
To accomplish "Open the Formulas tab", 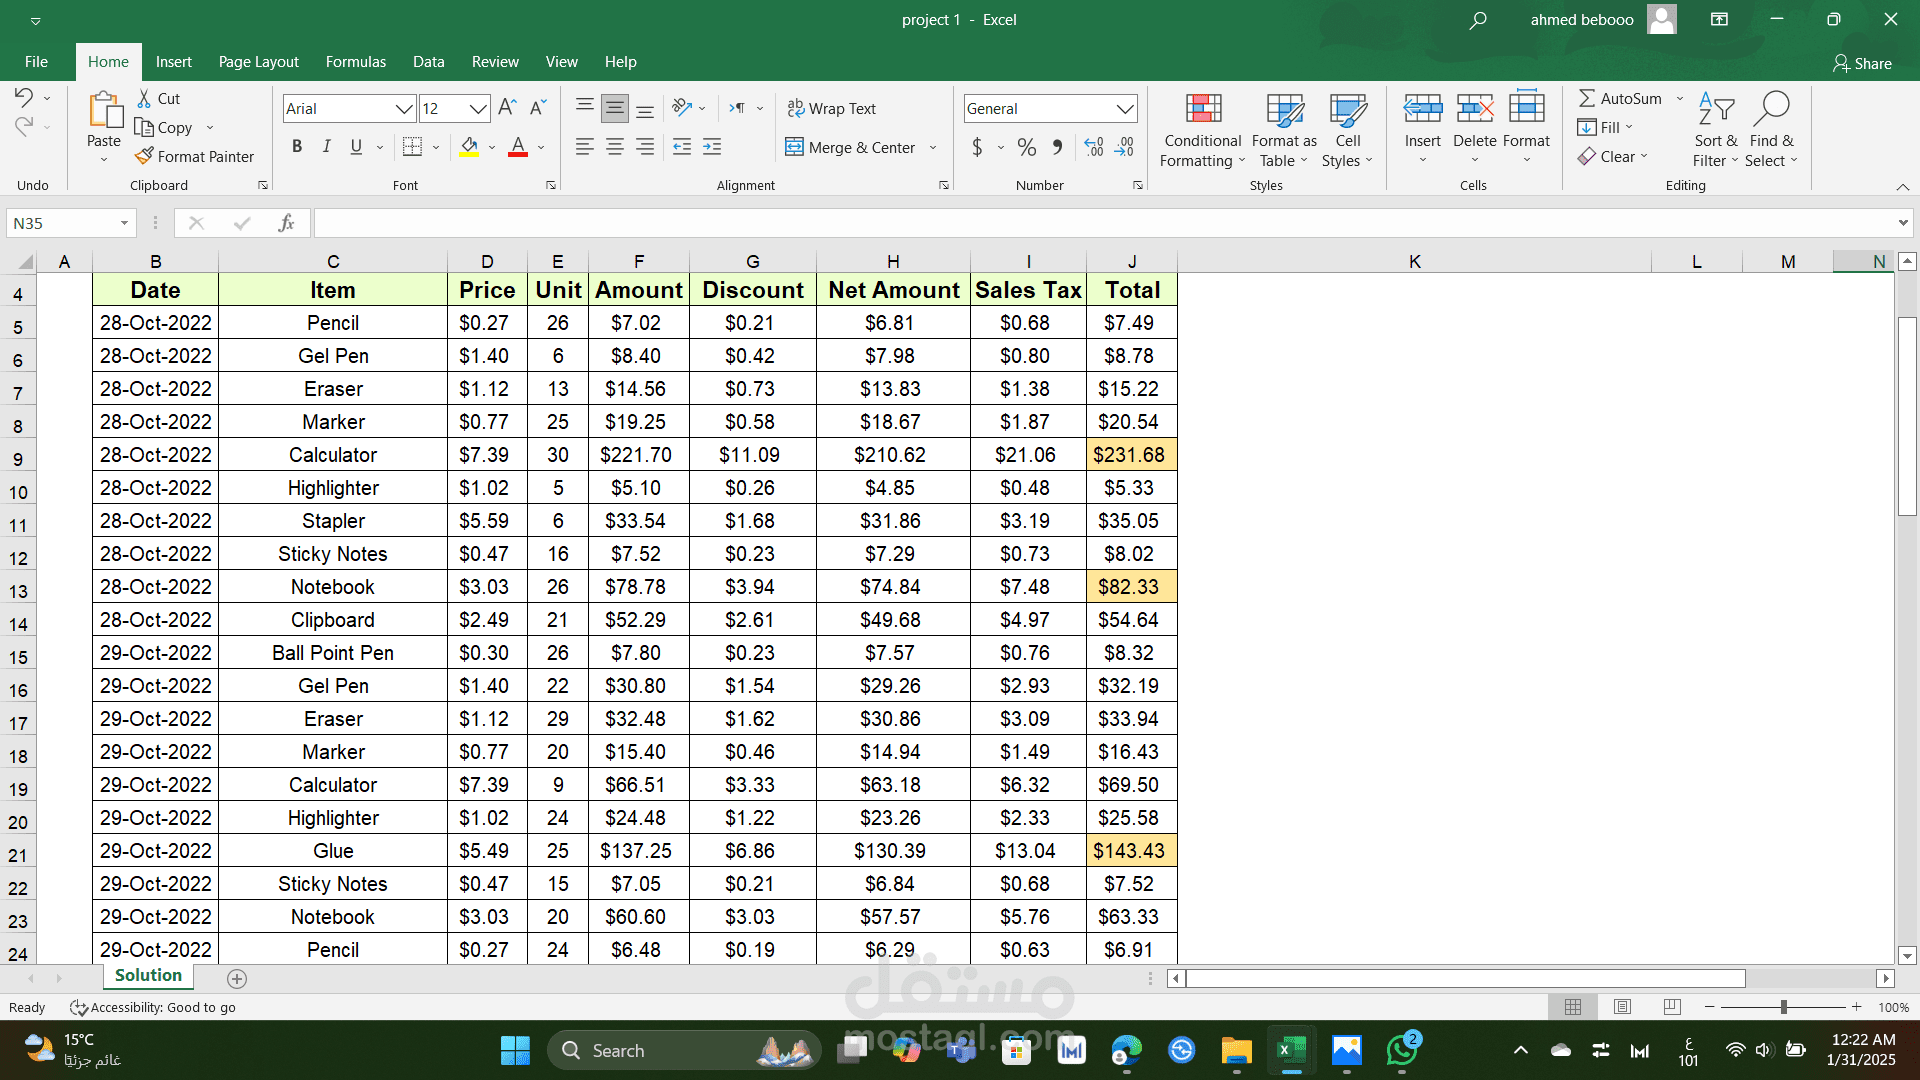I will 355,62.
